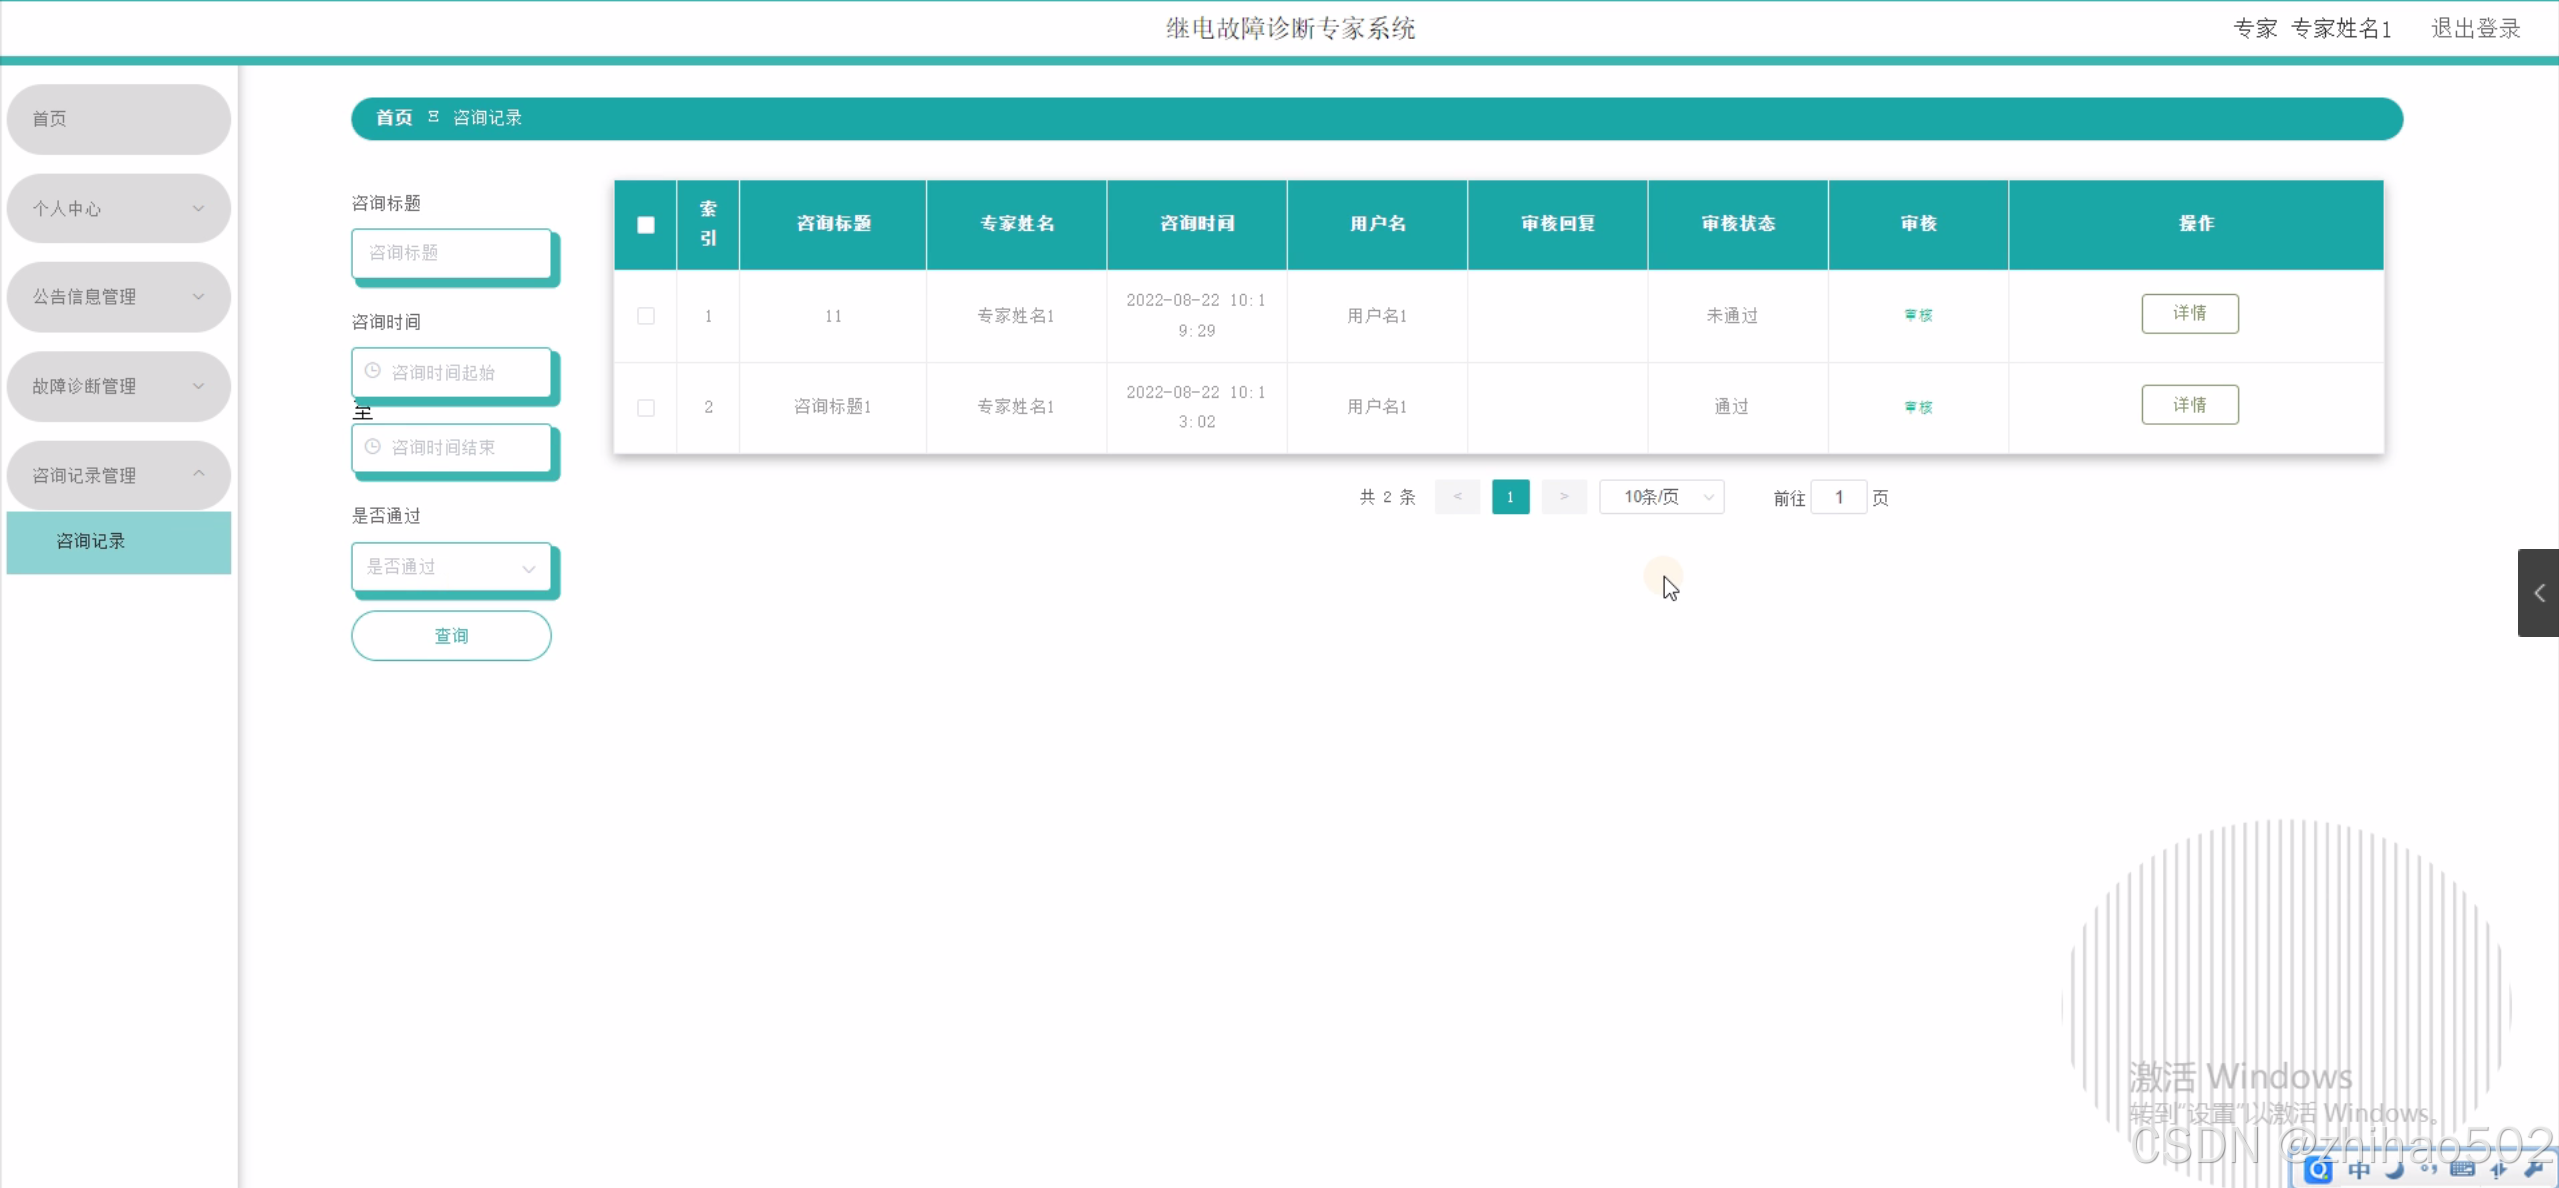Expand the 故障诊断管理 sidebar menu
Screen dimensions: 2559x1188
point(118,386)
